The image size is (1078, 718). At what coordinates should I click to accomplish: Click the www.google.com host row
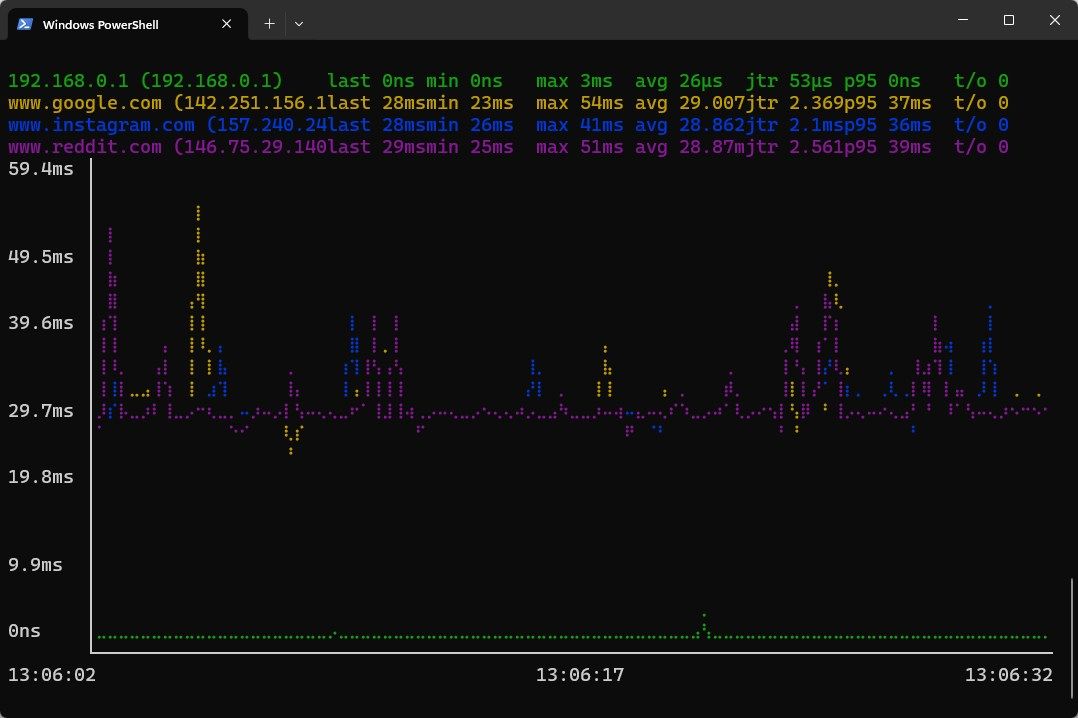tap(508, 103)
